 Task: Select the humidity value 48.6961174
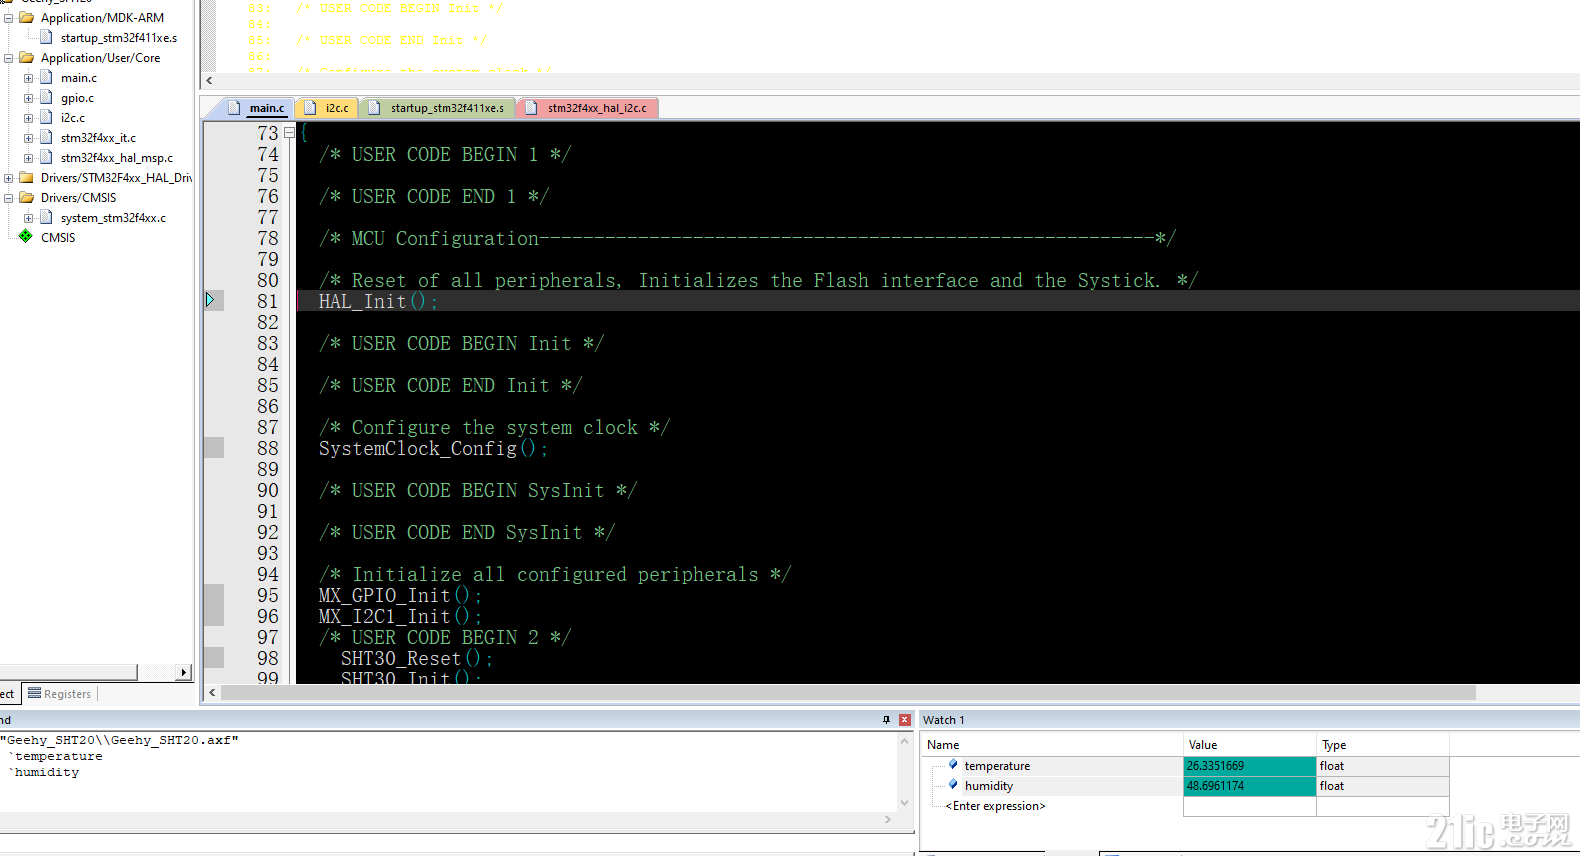click(x=1249, y=786)
